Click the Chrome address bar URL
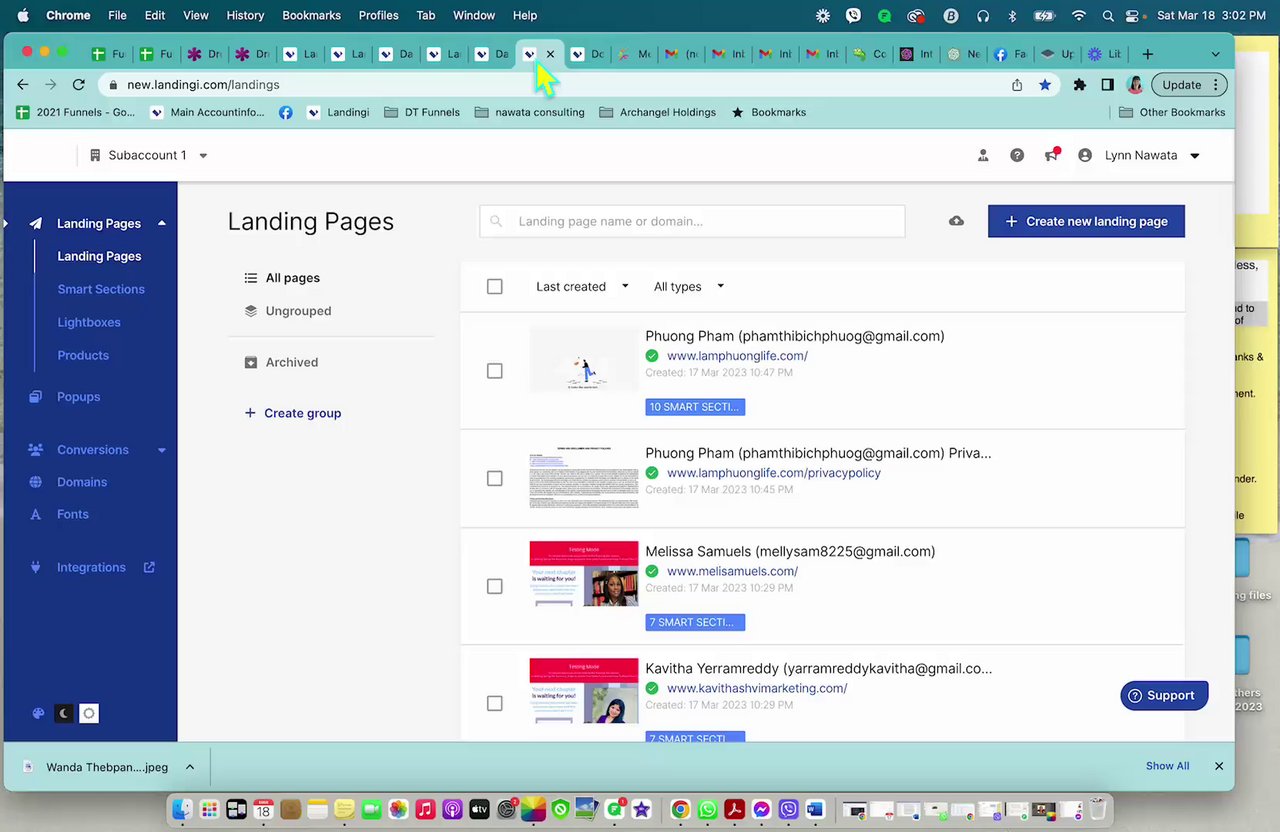The height and width of the screenshot is (832, 1280). (203, 85)
